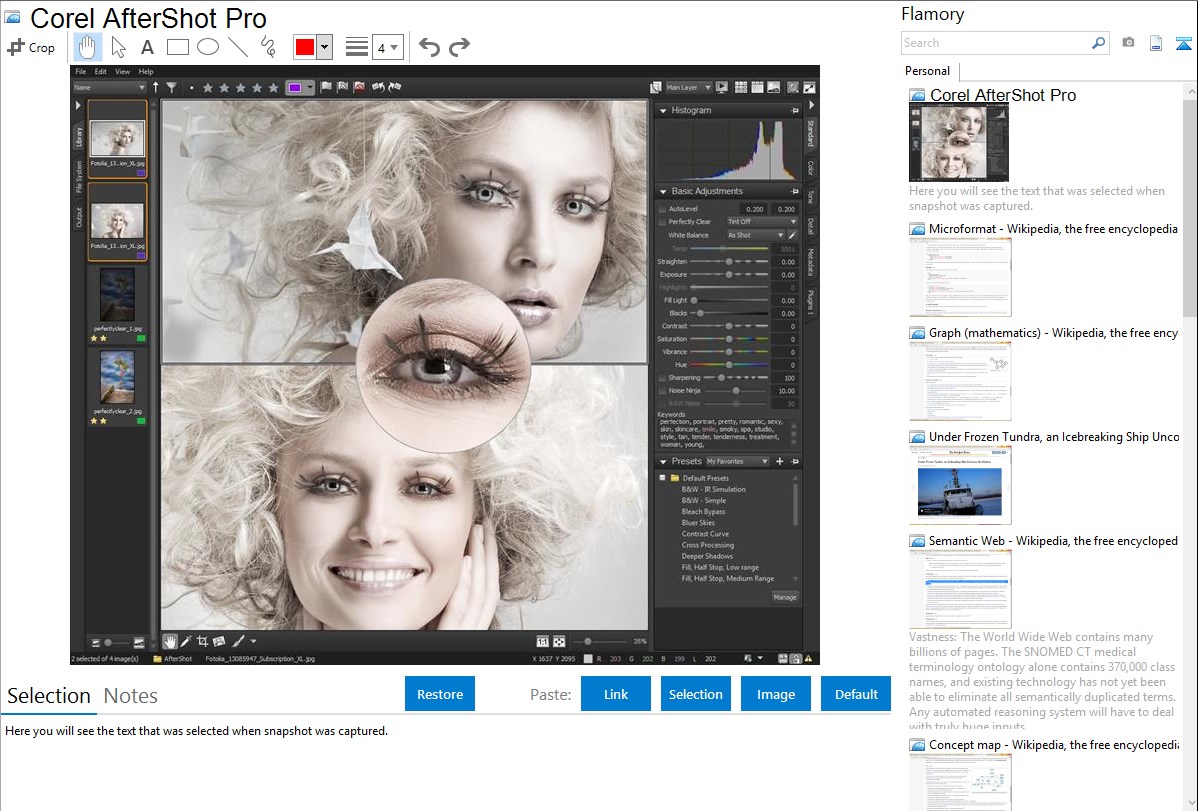The width and height of the screenshot is (1198, 811).
Task: Pick the ellipse shape tool
Action: 208,47
